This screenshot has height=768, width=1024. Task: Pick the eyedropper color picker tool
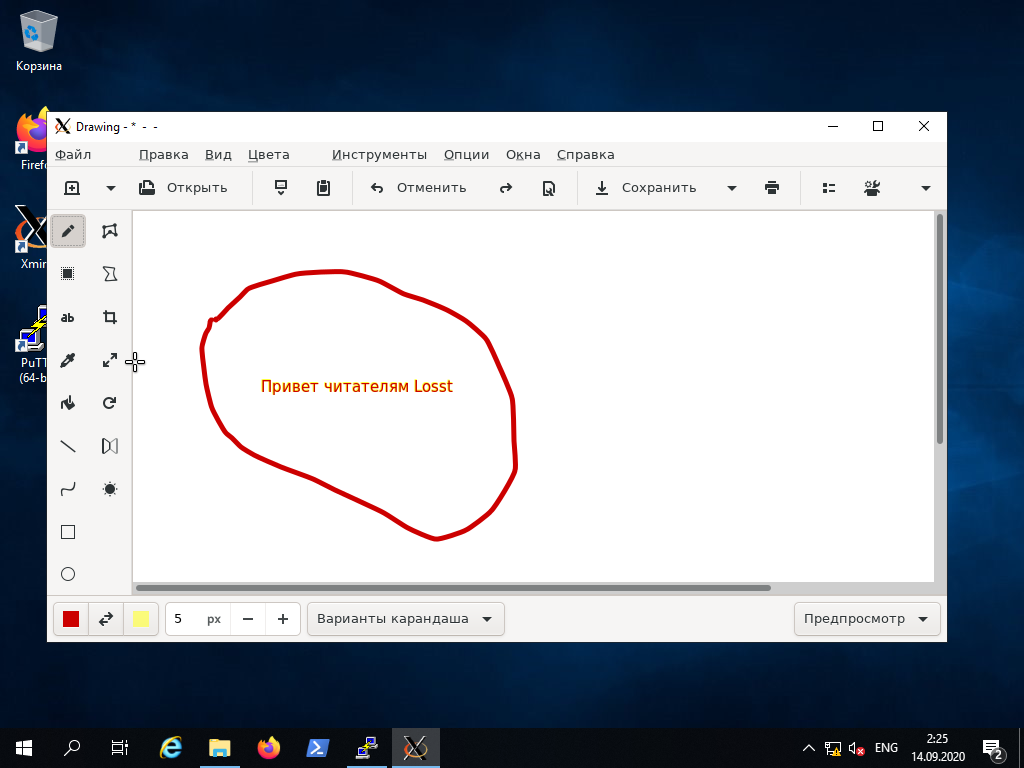point(68,361)
